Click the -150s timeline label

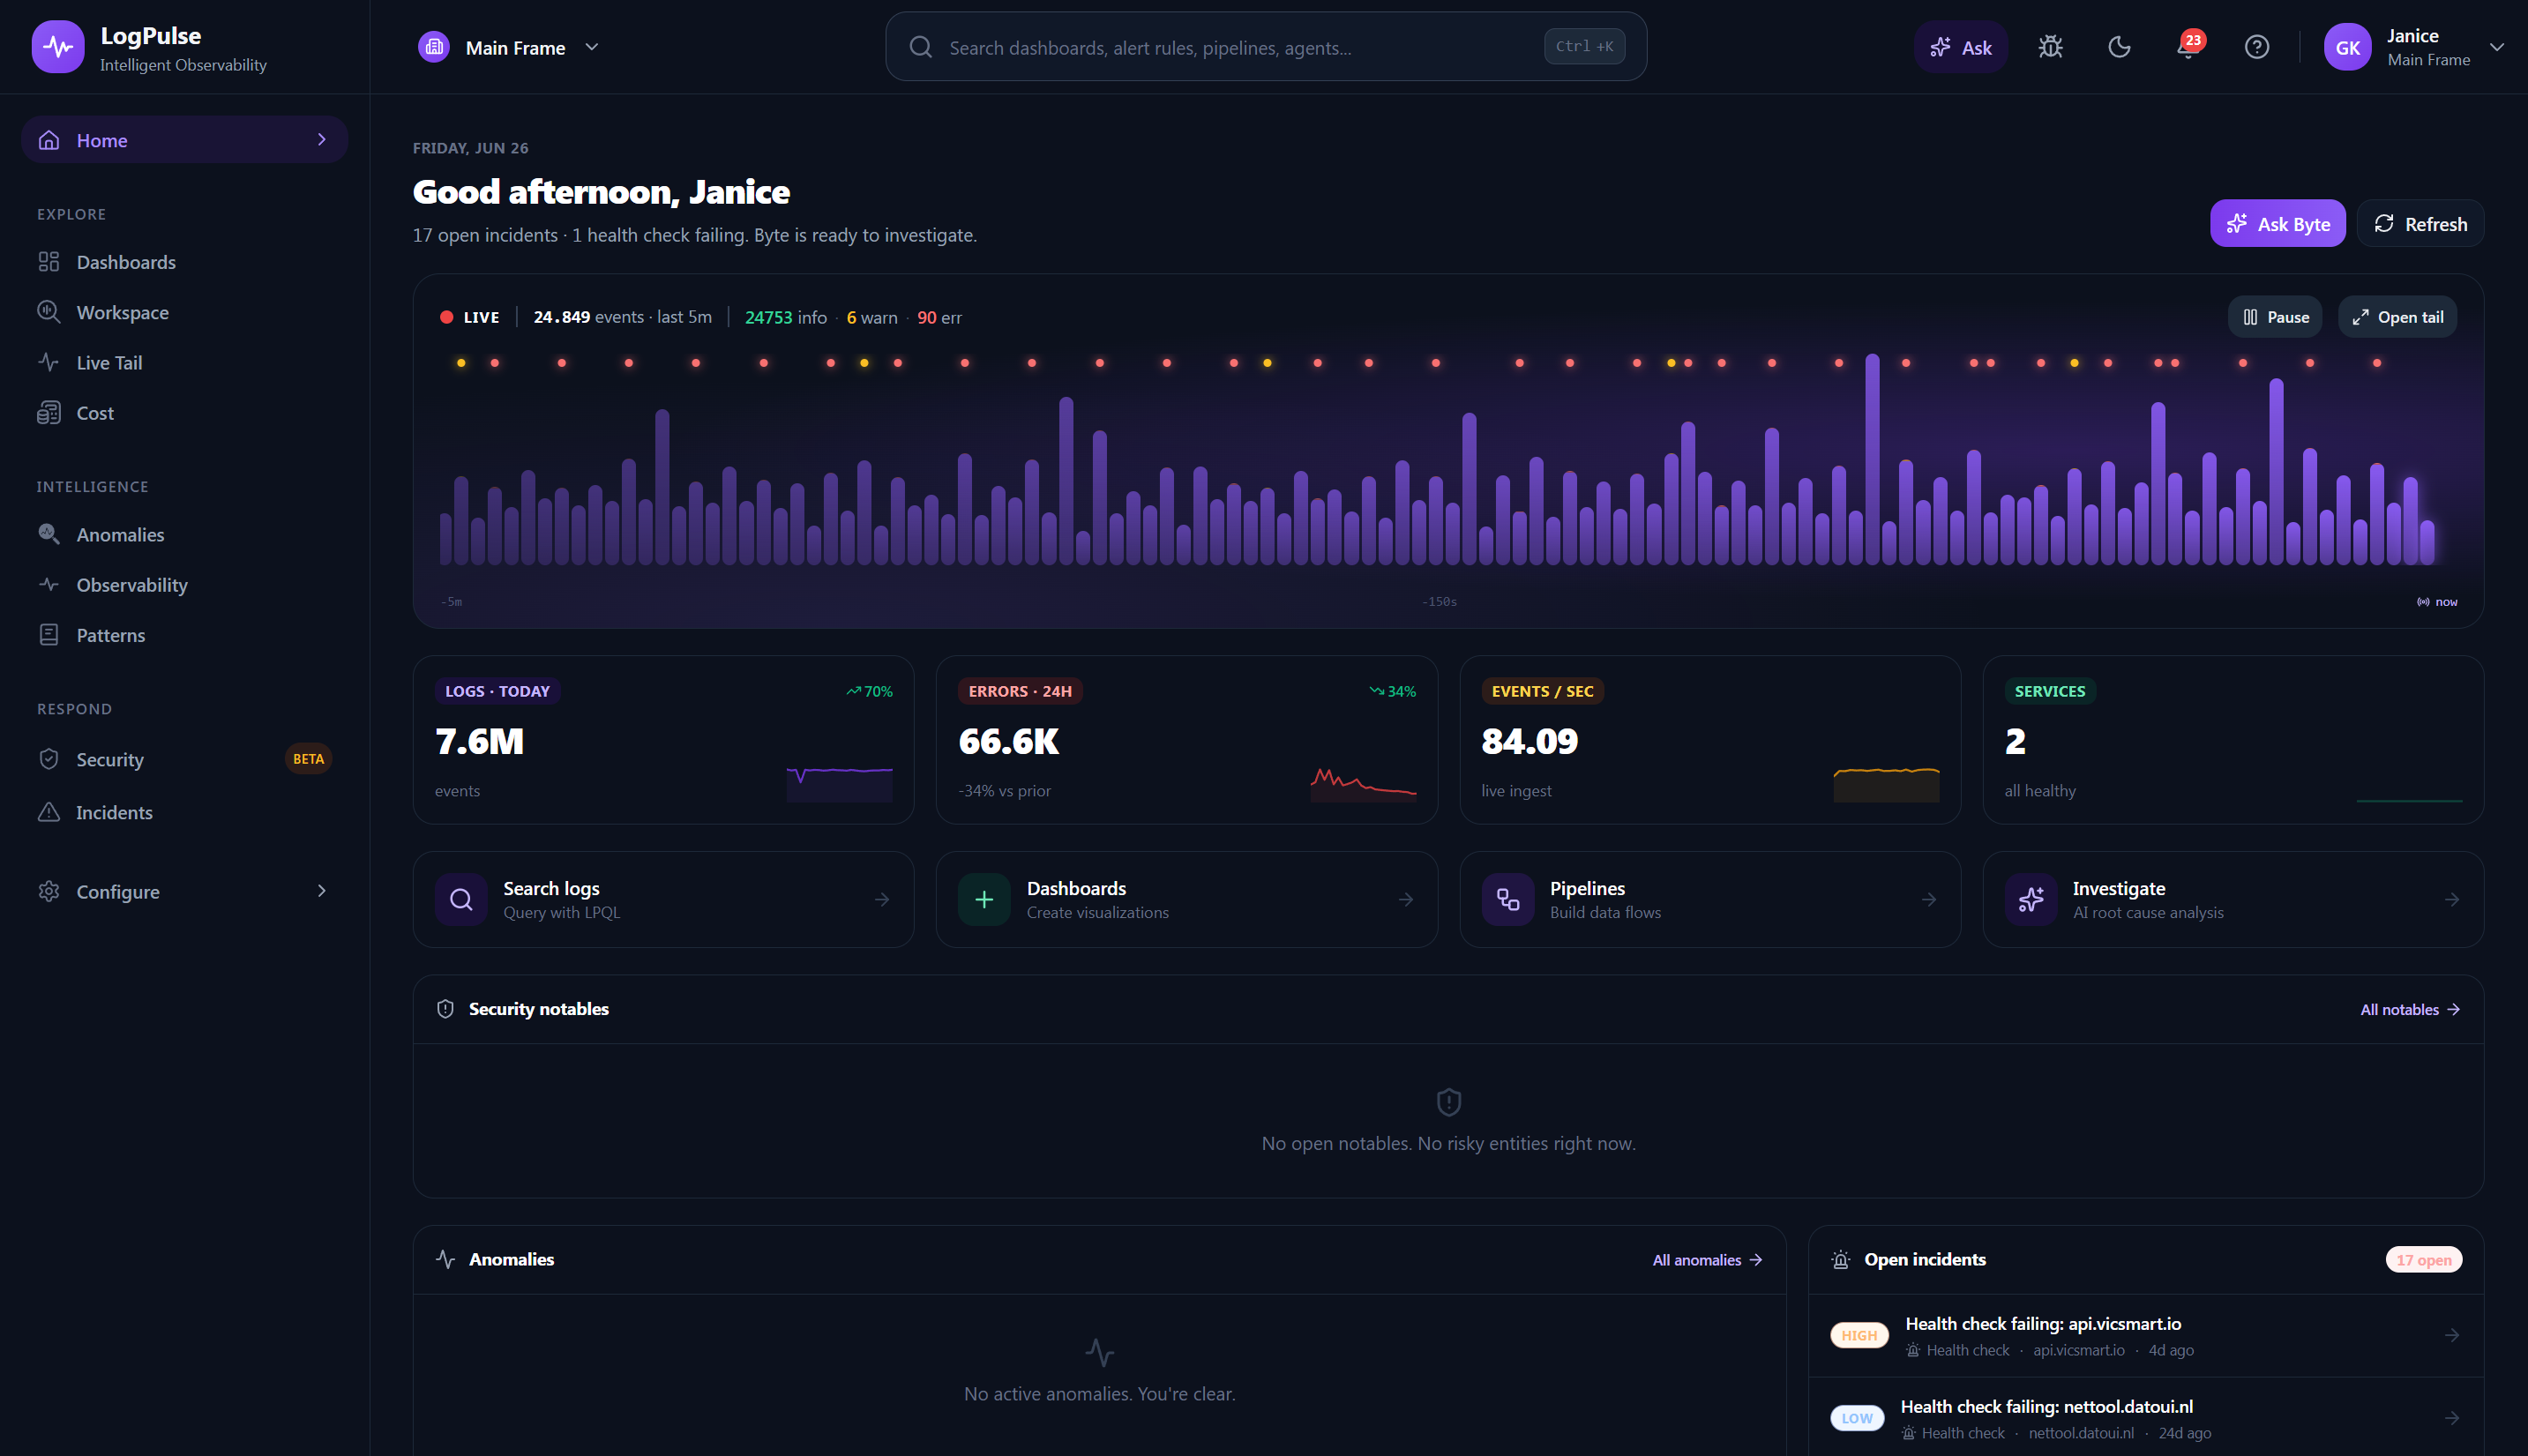click(1439, 602)
